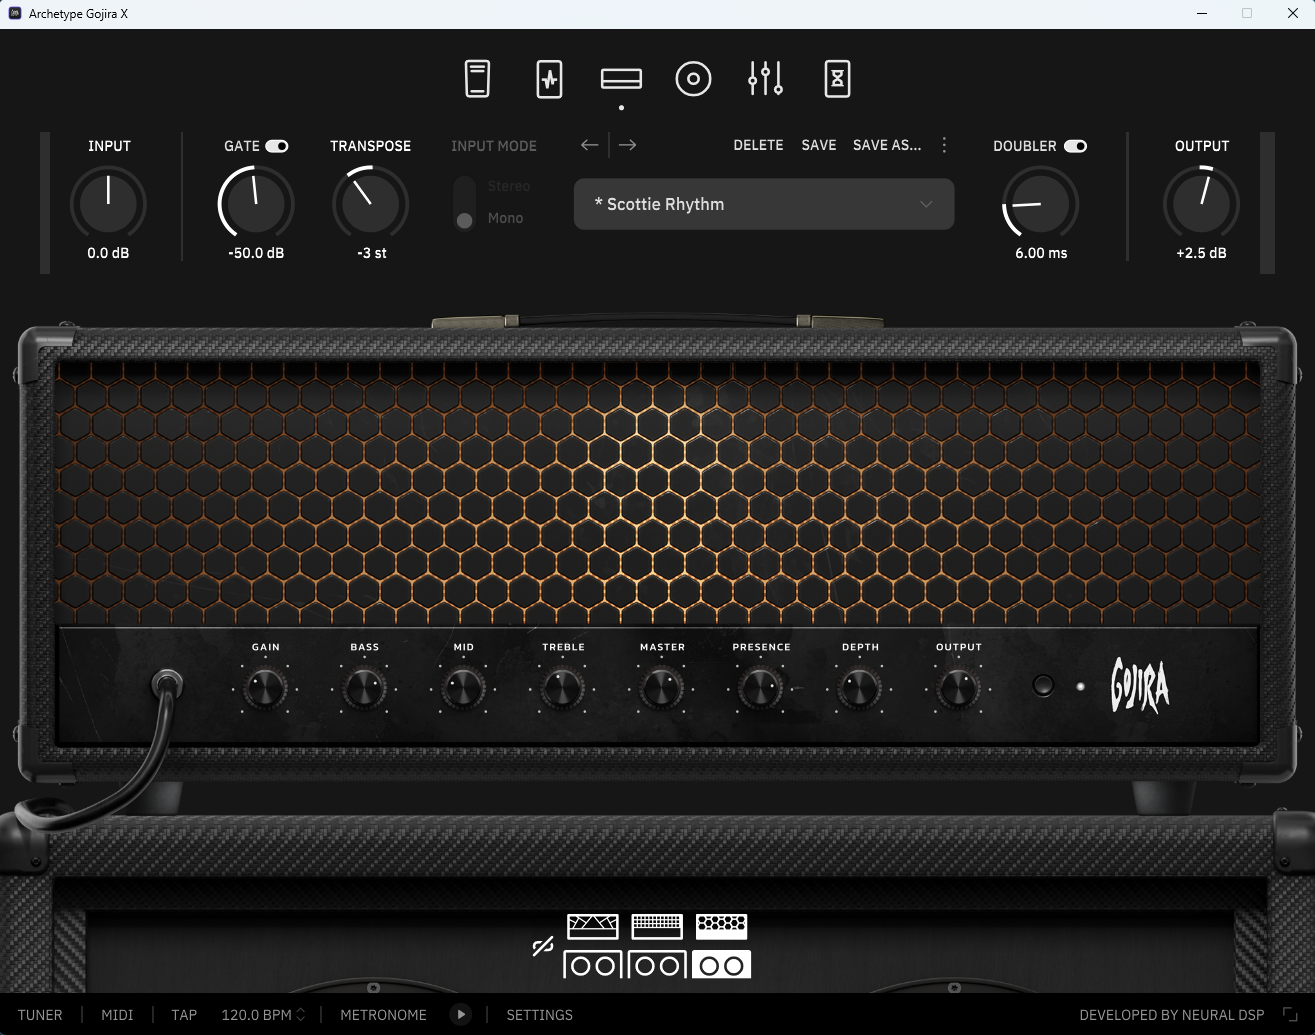Toggle the Gate switch off

tap(277, 146)
